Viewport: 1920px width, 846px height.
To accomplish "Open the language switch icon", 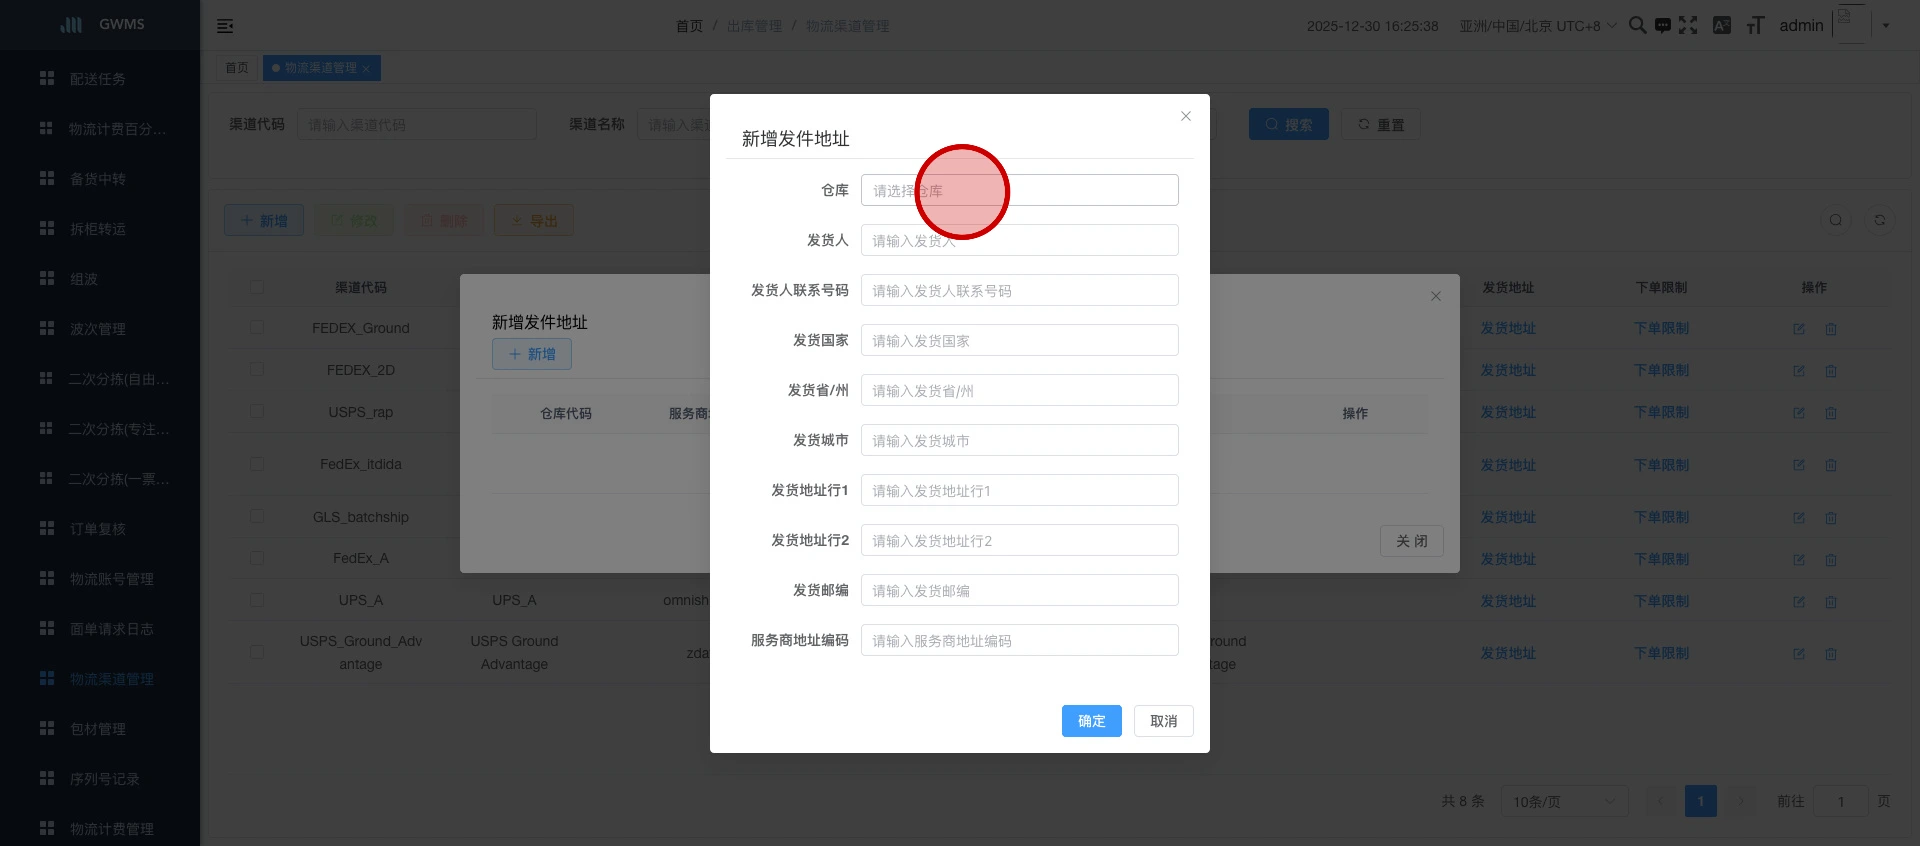I will coord(1721,25).
